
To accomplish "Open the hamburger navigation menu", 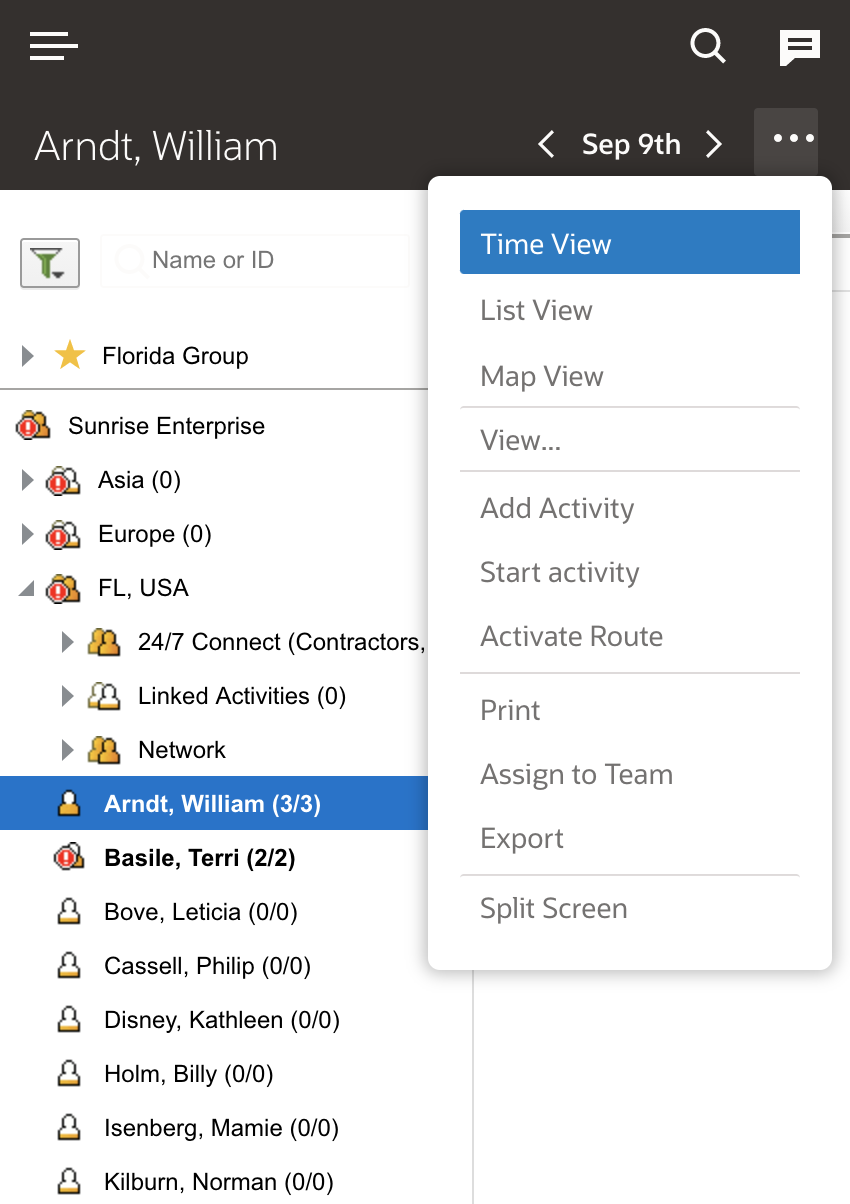I will click(53, 46).
